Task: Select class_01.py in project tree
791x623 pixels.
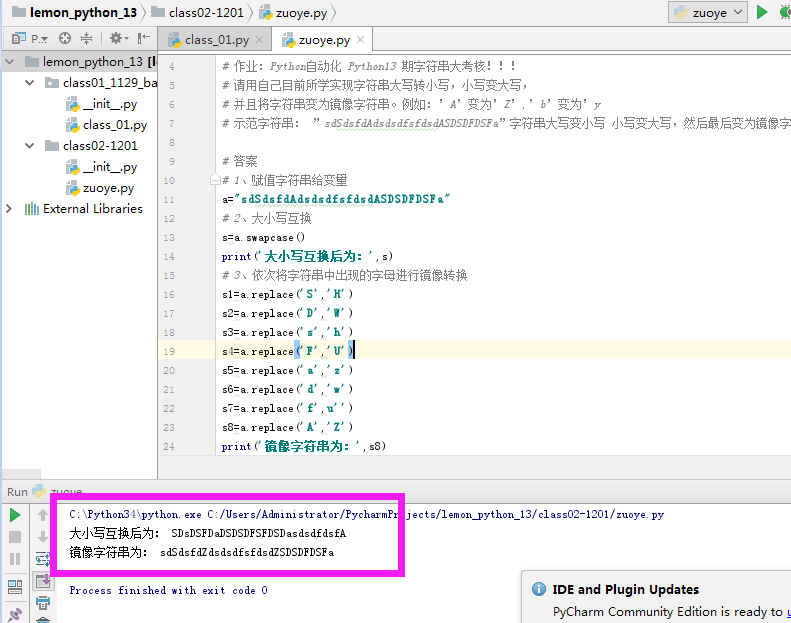Action: click(114, 125)
